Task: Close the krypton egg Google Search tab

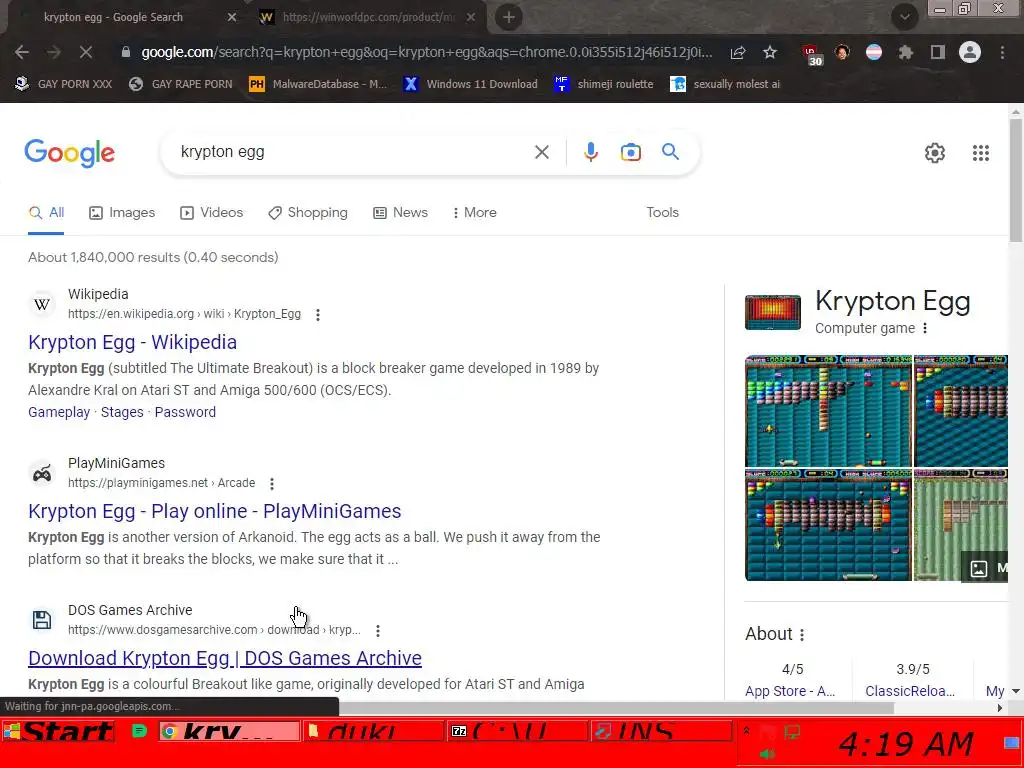Action: tap(232, 18)
